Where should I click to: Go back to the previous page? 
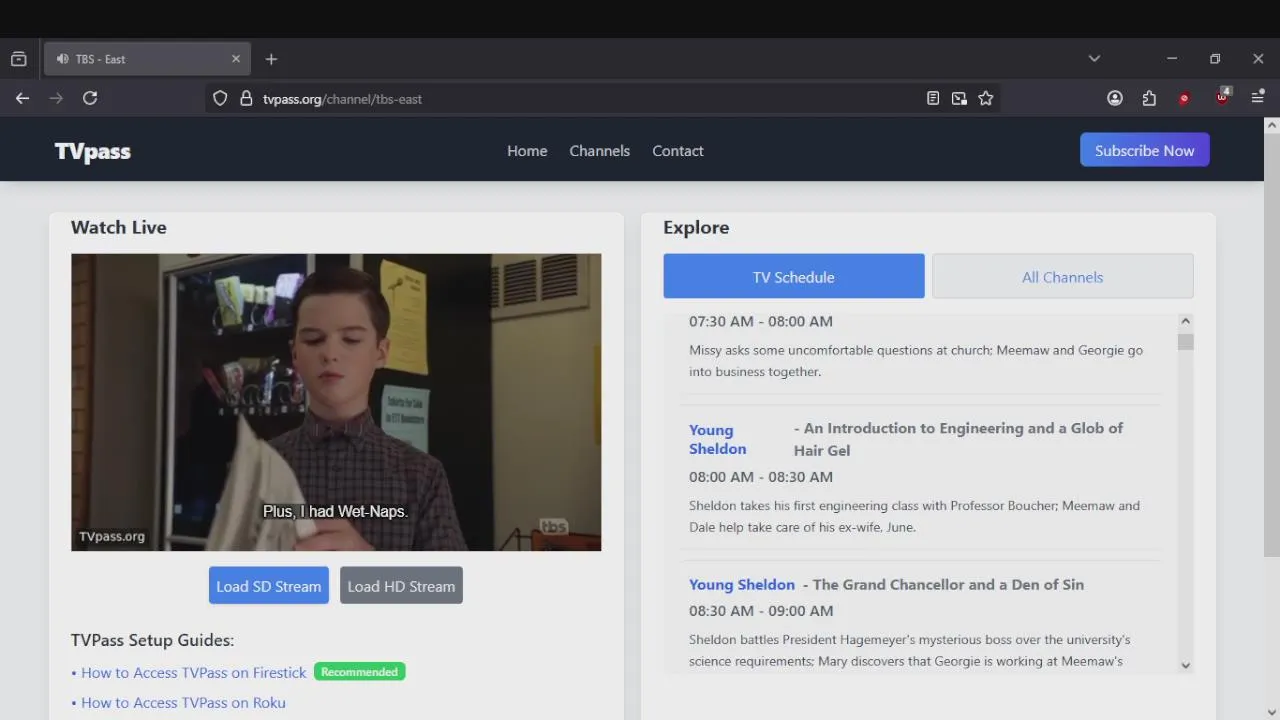pos(22,98)
